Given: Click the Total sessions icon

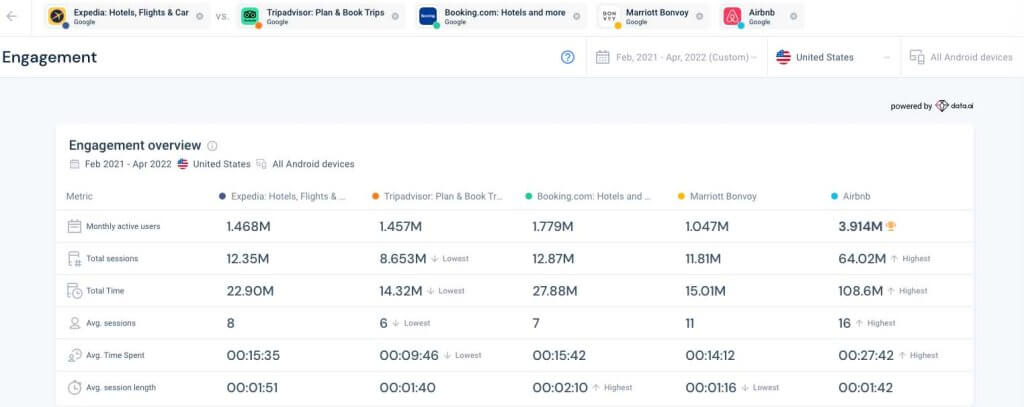Looking at the screenshot, I should pyautogui.click(x=74, y=259).
